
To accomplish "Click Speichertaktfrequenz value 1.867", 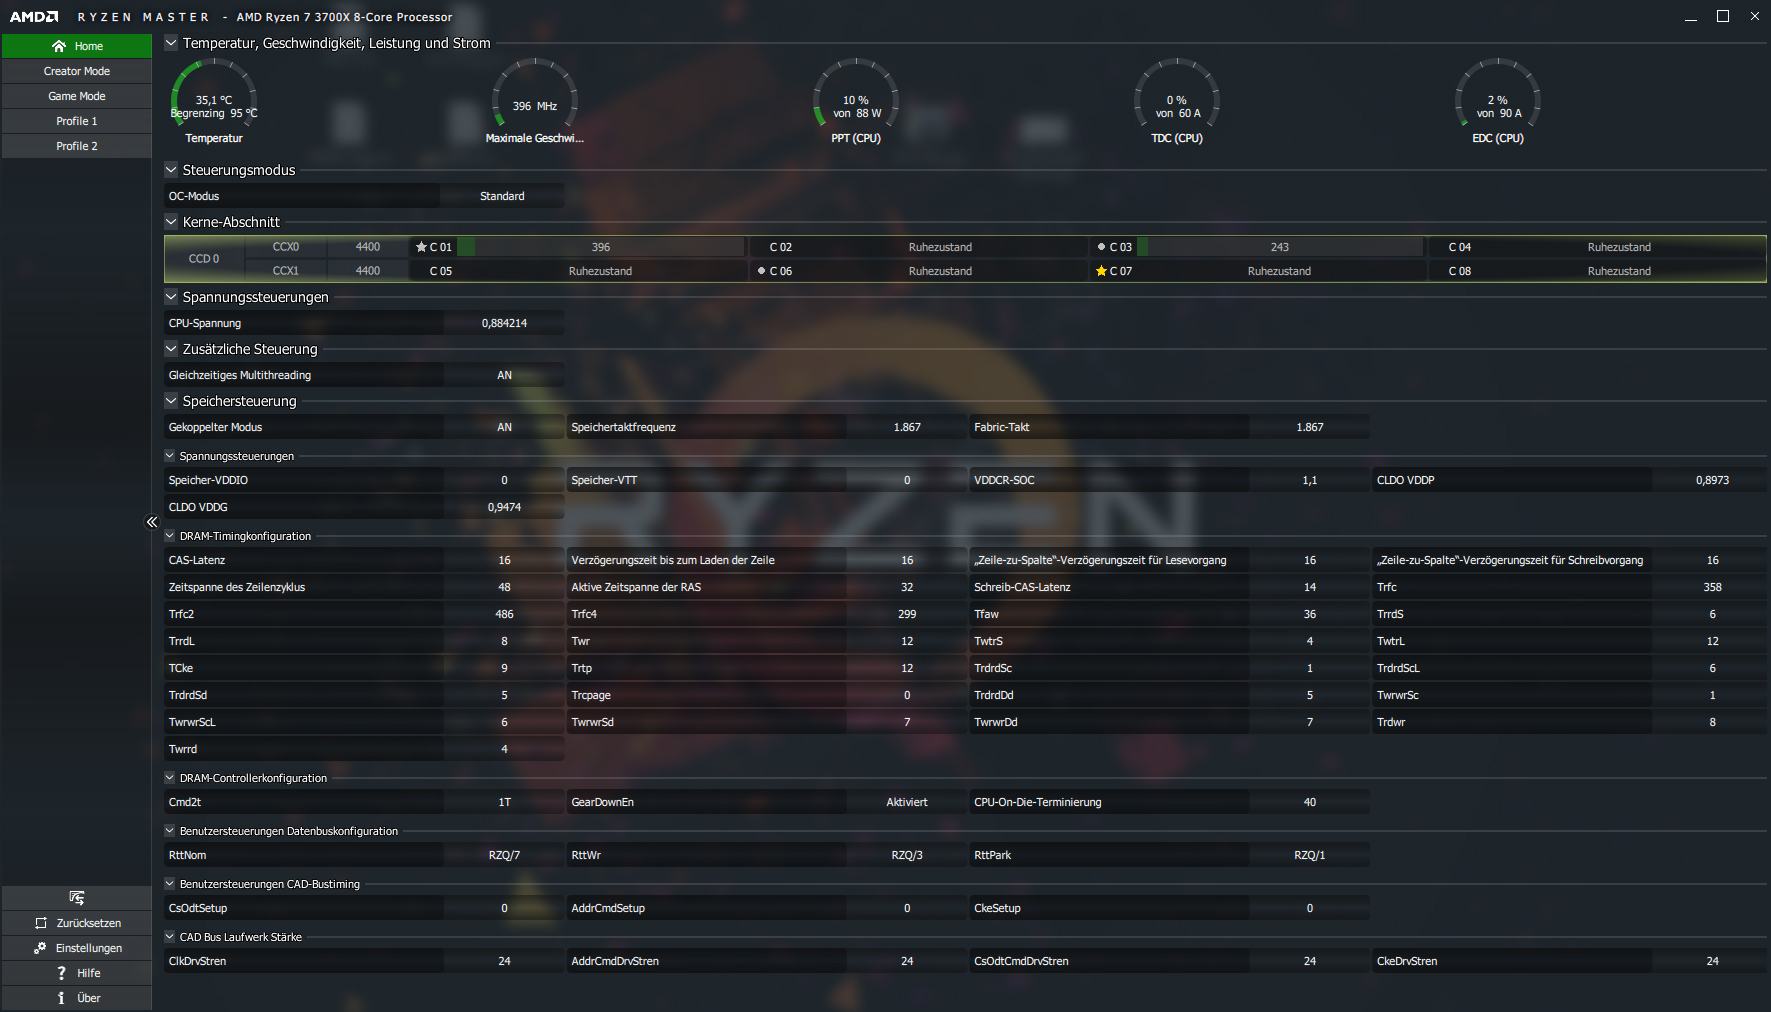I will 907,427.
